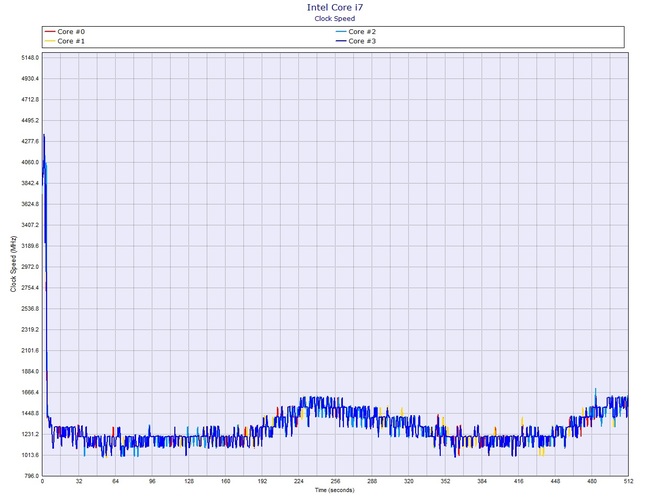
Task: Click the 512 x-axis tick label
Action: 628,481
